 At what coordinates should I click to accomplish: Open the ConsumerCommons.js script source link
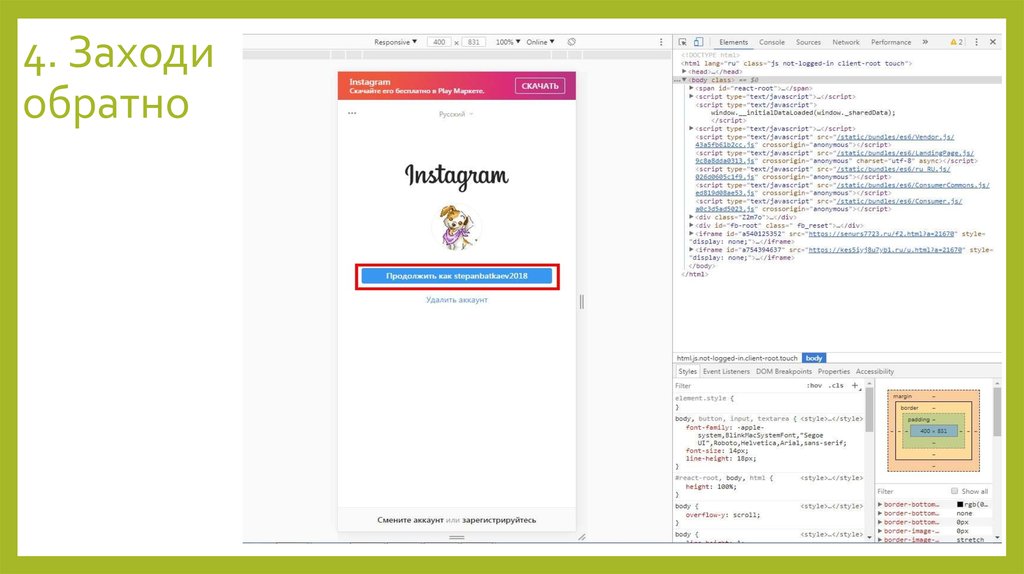[913, 185]
